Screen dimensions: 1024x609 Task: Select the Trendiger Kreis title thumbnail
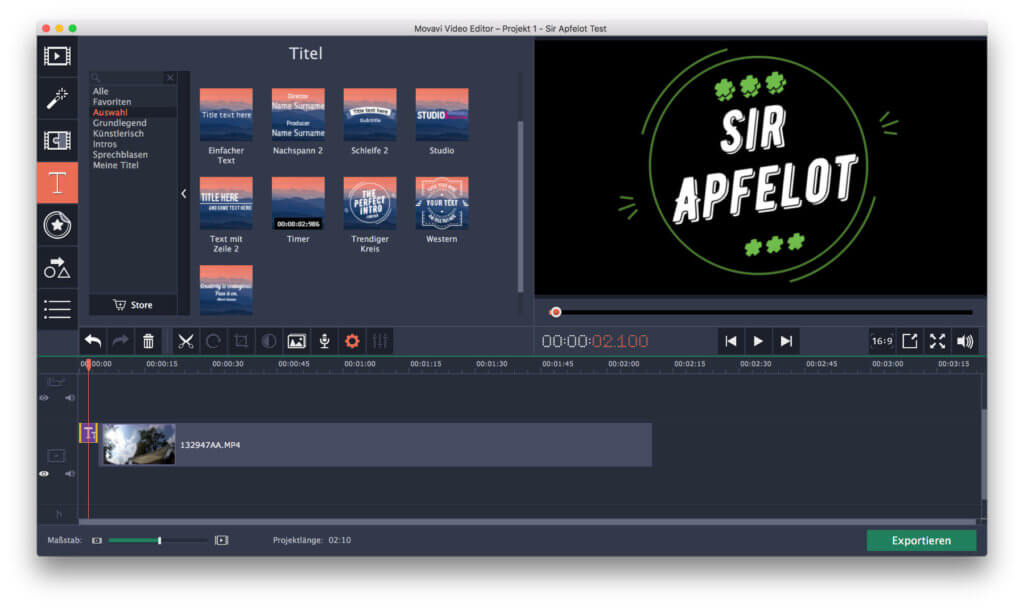[370, 203]
